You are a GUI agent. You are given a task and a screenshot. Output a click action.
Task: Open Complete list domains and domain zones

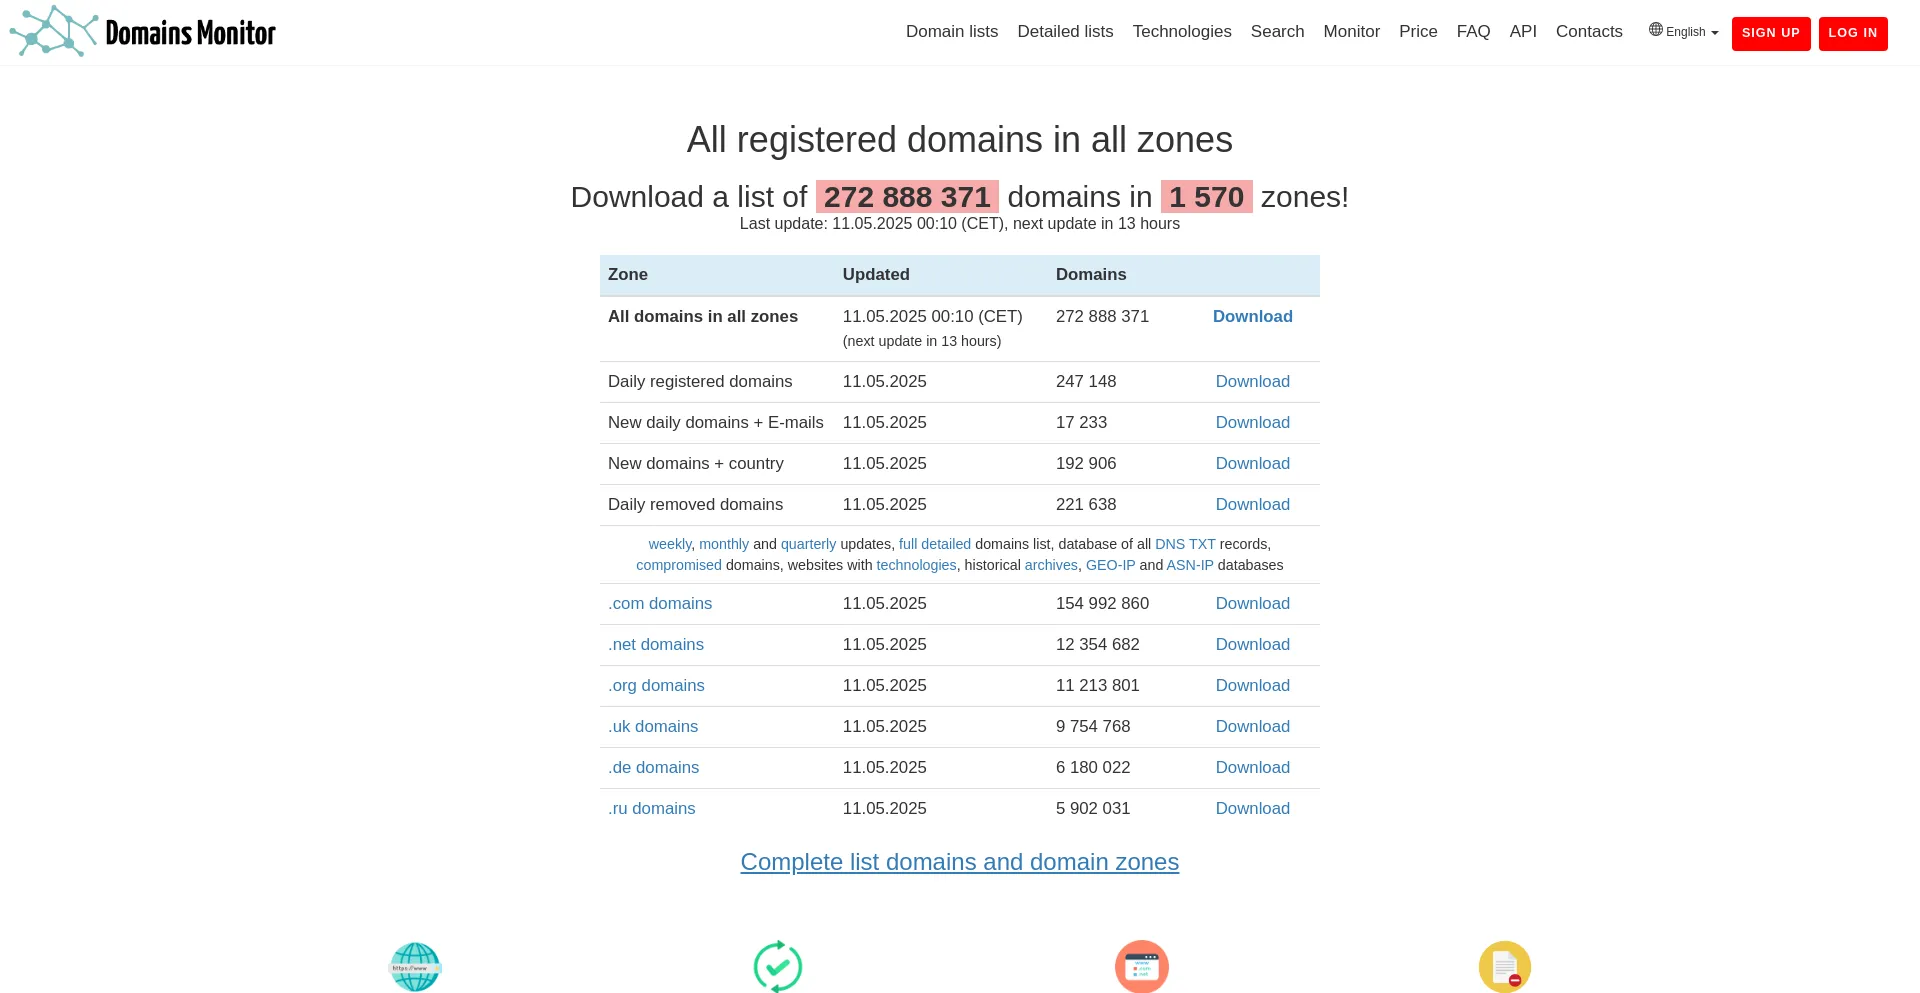960,862
